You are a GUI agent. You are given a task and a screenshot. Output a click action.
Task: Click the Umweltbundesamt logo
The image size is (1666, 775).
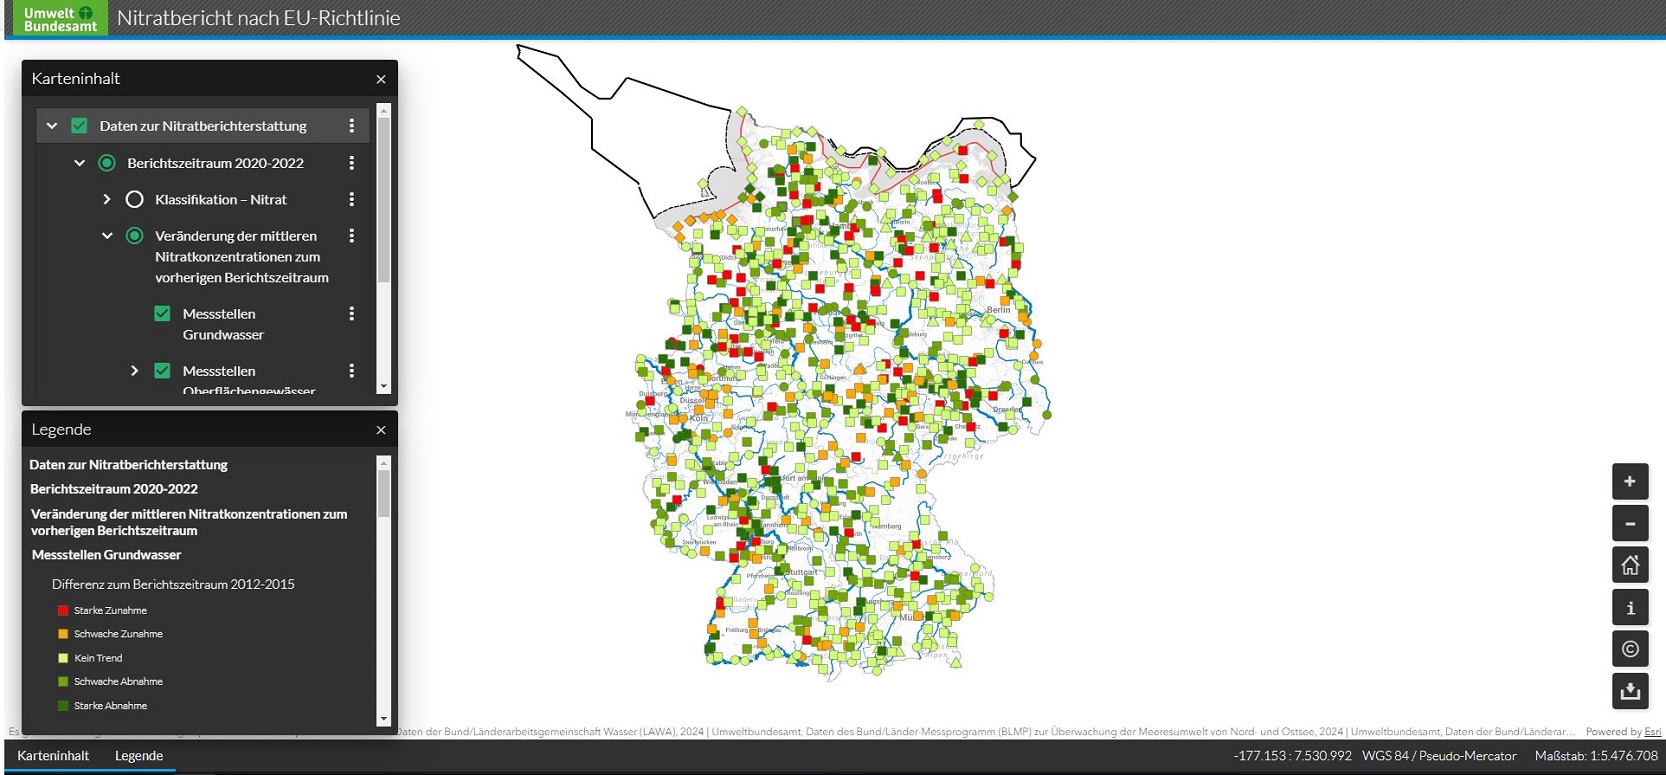click(60, 18)
